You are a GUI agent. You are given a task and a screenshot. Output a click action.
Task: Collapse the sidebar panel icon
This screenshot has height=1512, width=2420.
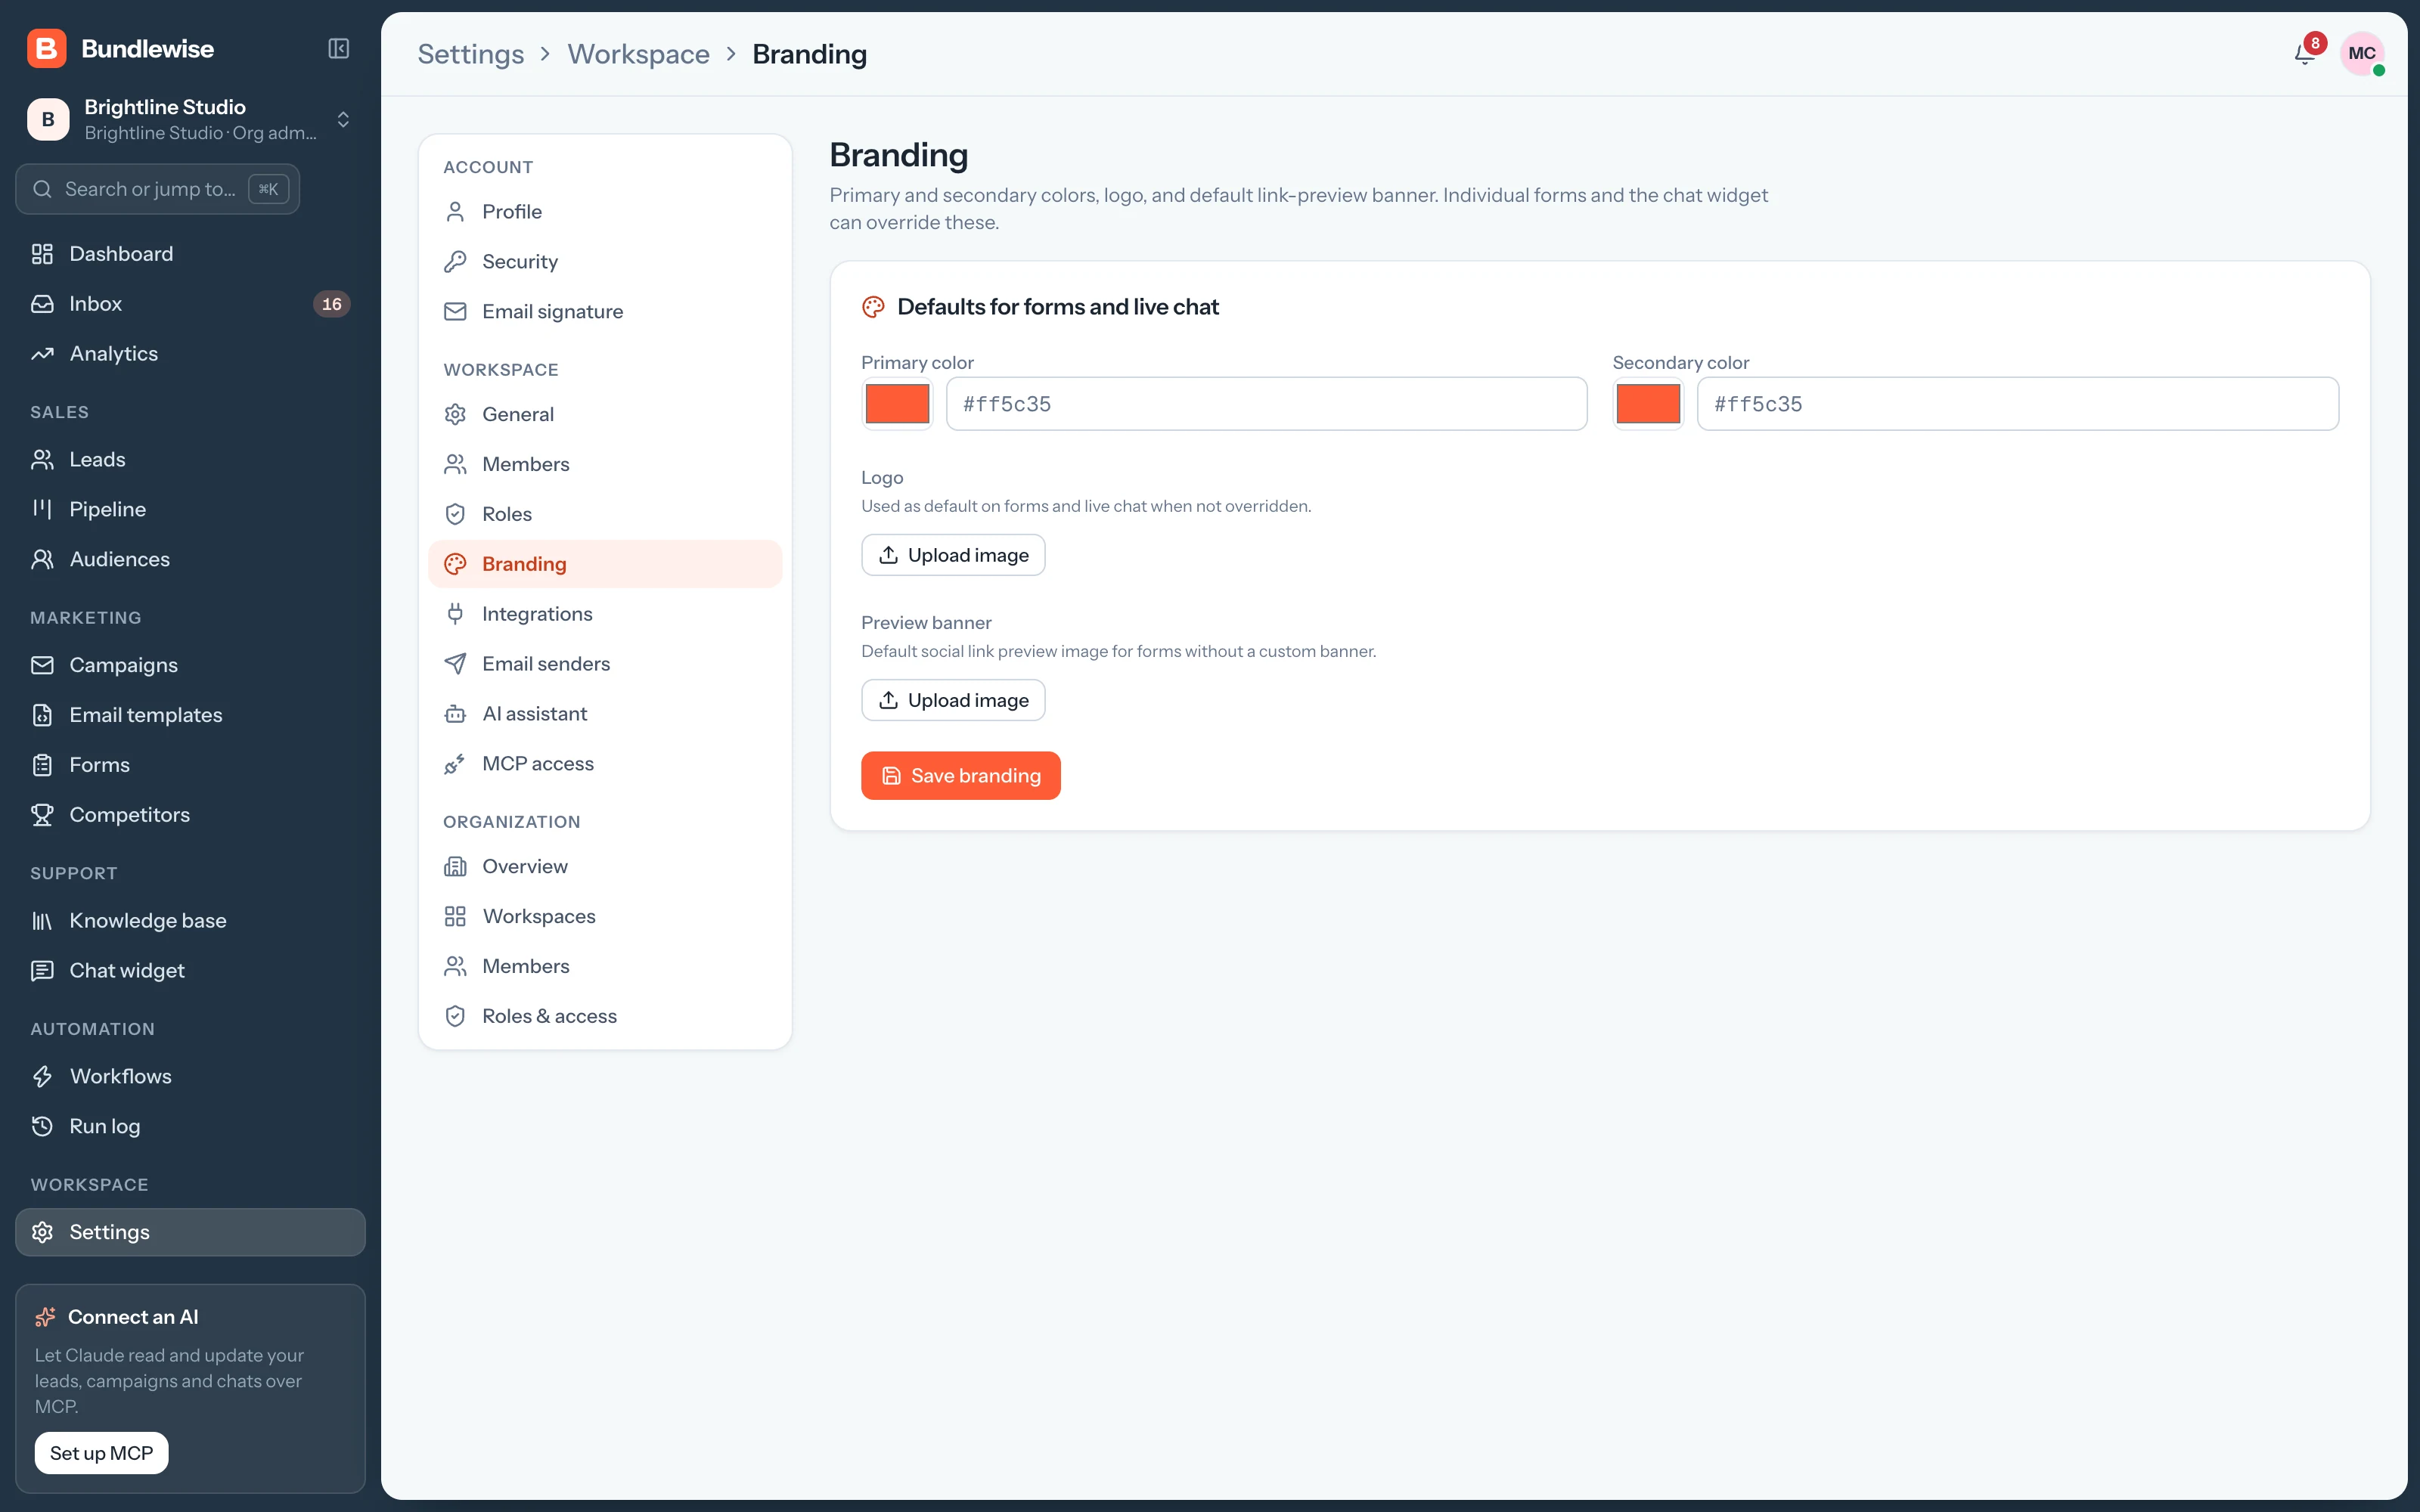click(x=338, y=49)
